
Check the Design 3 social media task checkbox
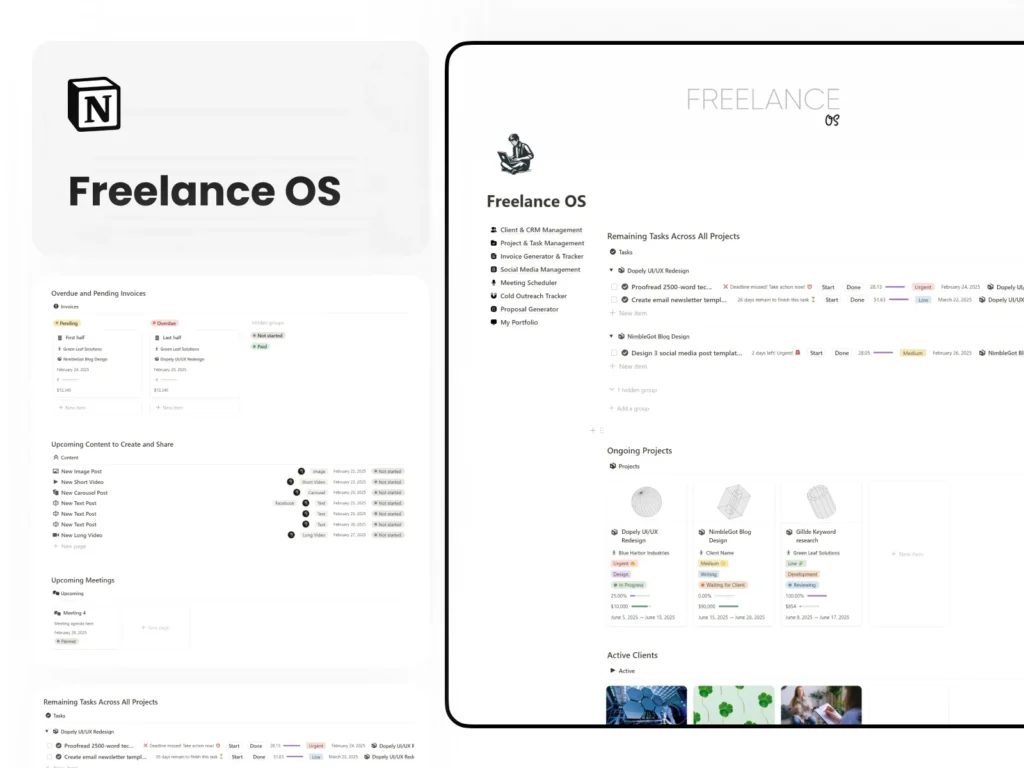click(x=614, y=353)
